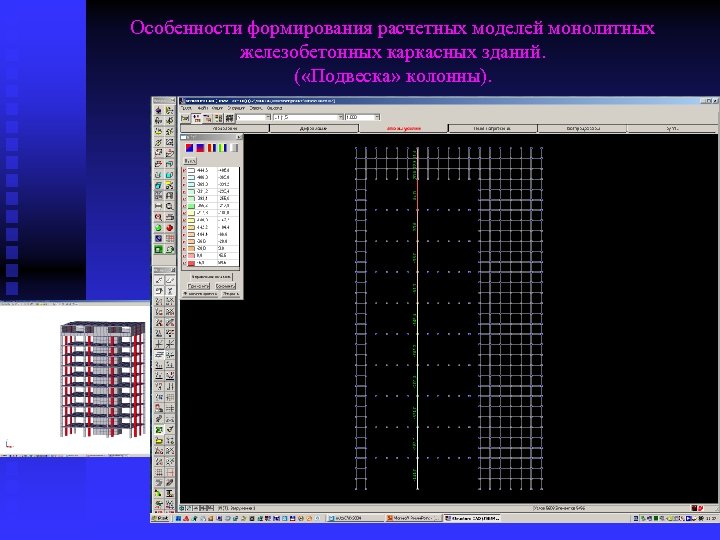Click red frame icon beside the grid icon
The image size is (720, 540).
click(x=170, y=472)
